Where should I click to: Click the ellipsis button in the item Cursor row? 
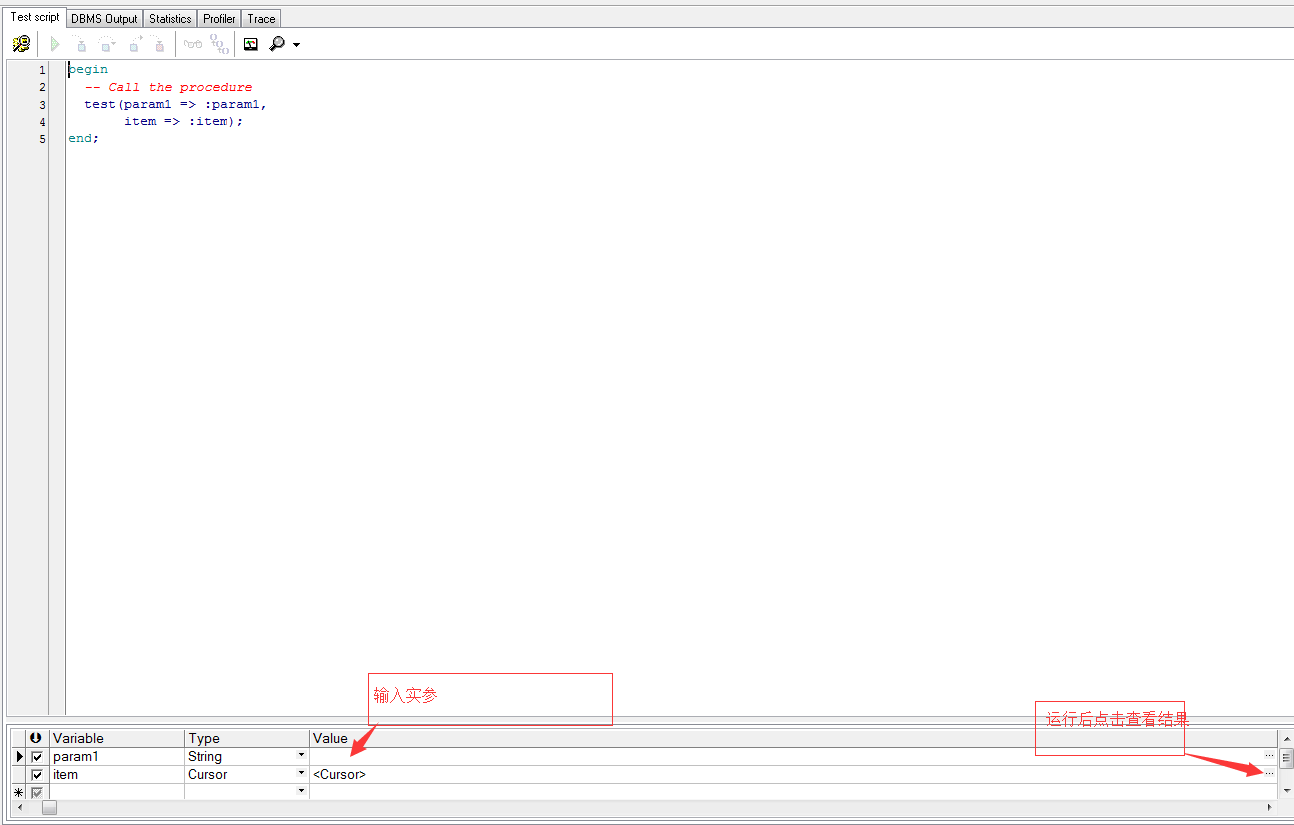1269,774
